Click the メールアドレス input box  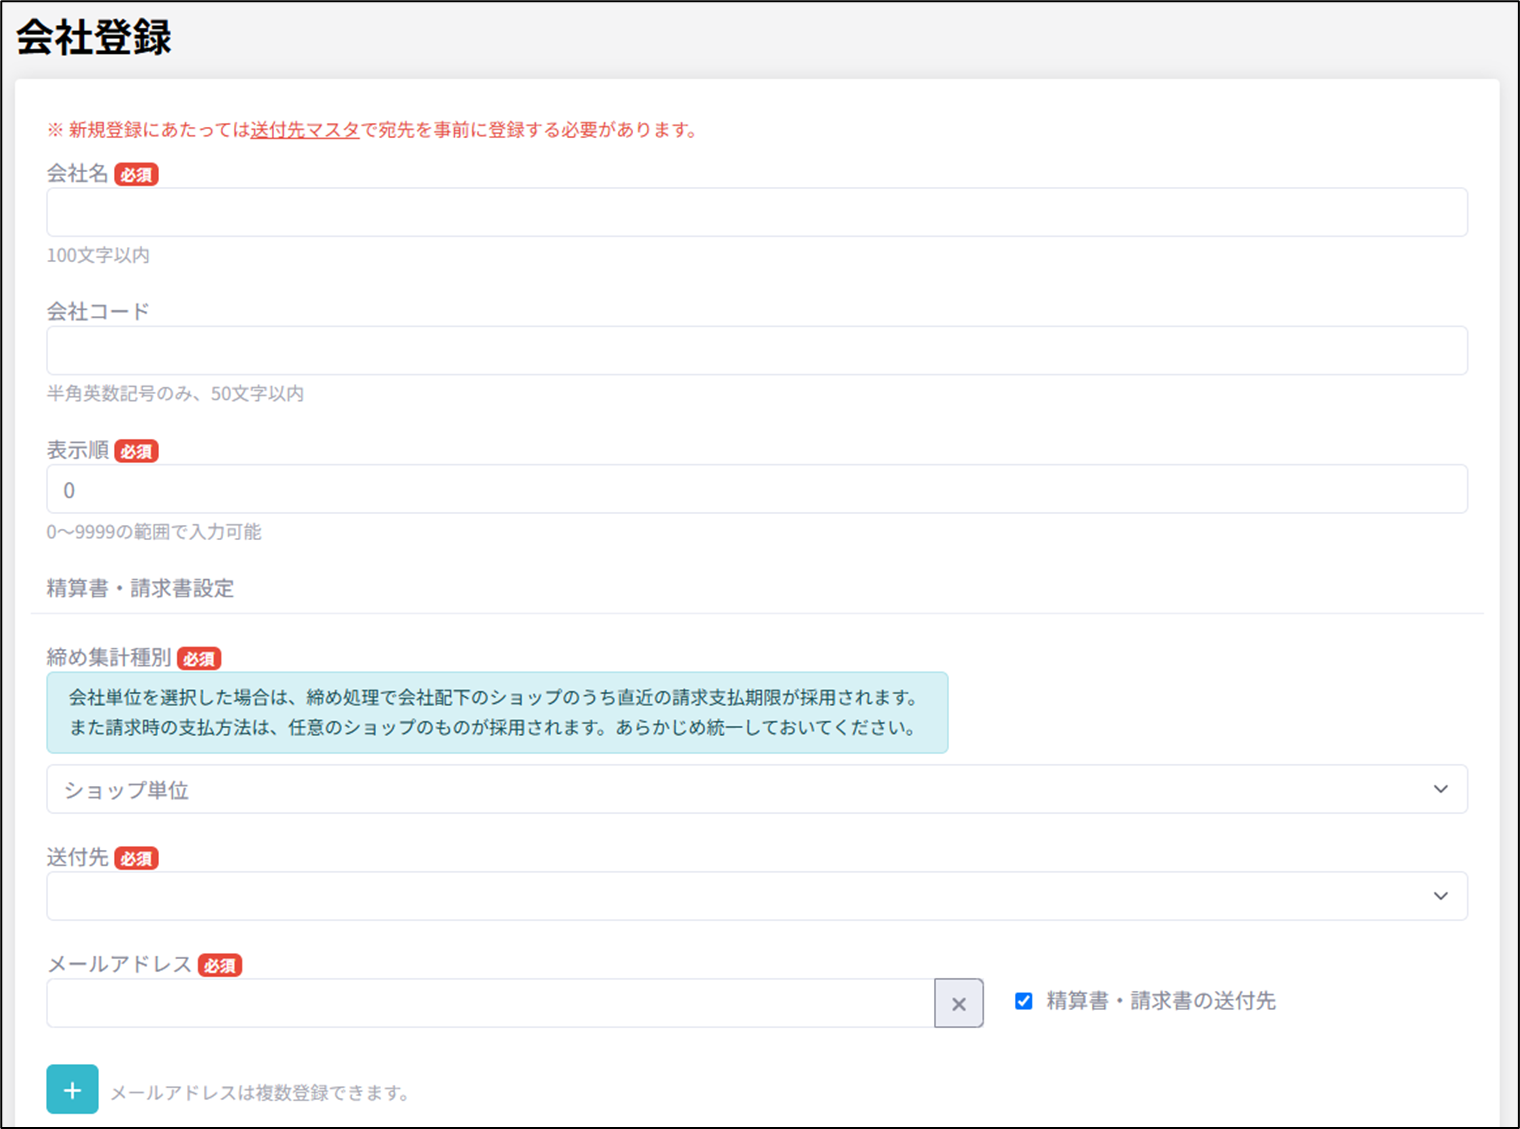[x=490, y=1003]
